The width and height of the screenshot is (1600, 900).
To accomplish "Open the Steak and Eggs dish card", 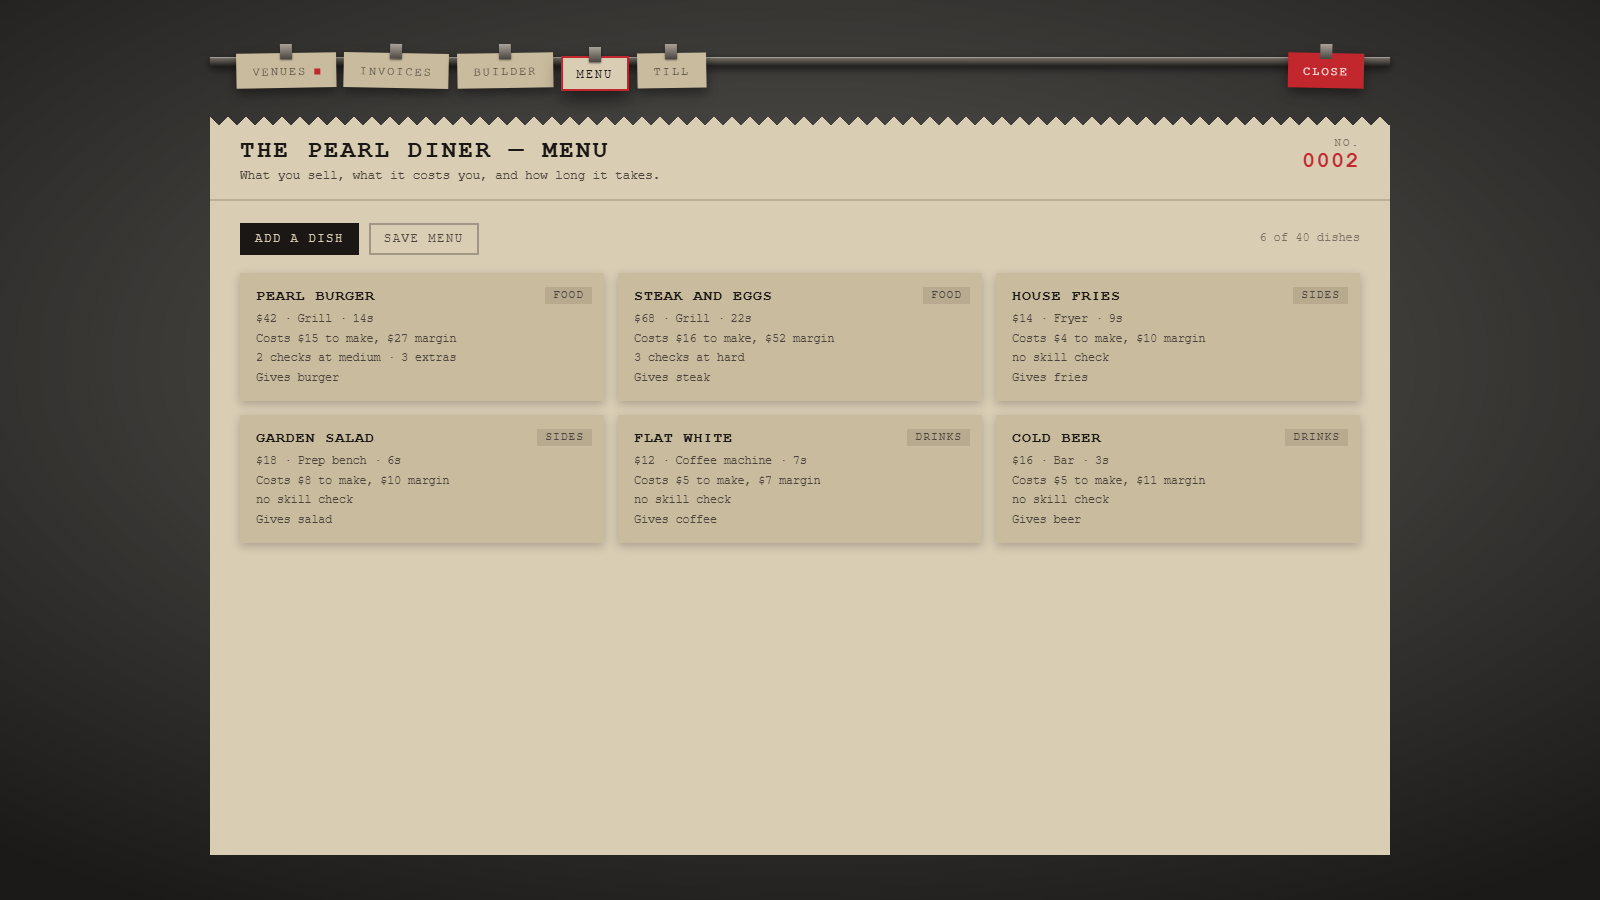I will 800,337.
